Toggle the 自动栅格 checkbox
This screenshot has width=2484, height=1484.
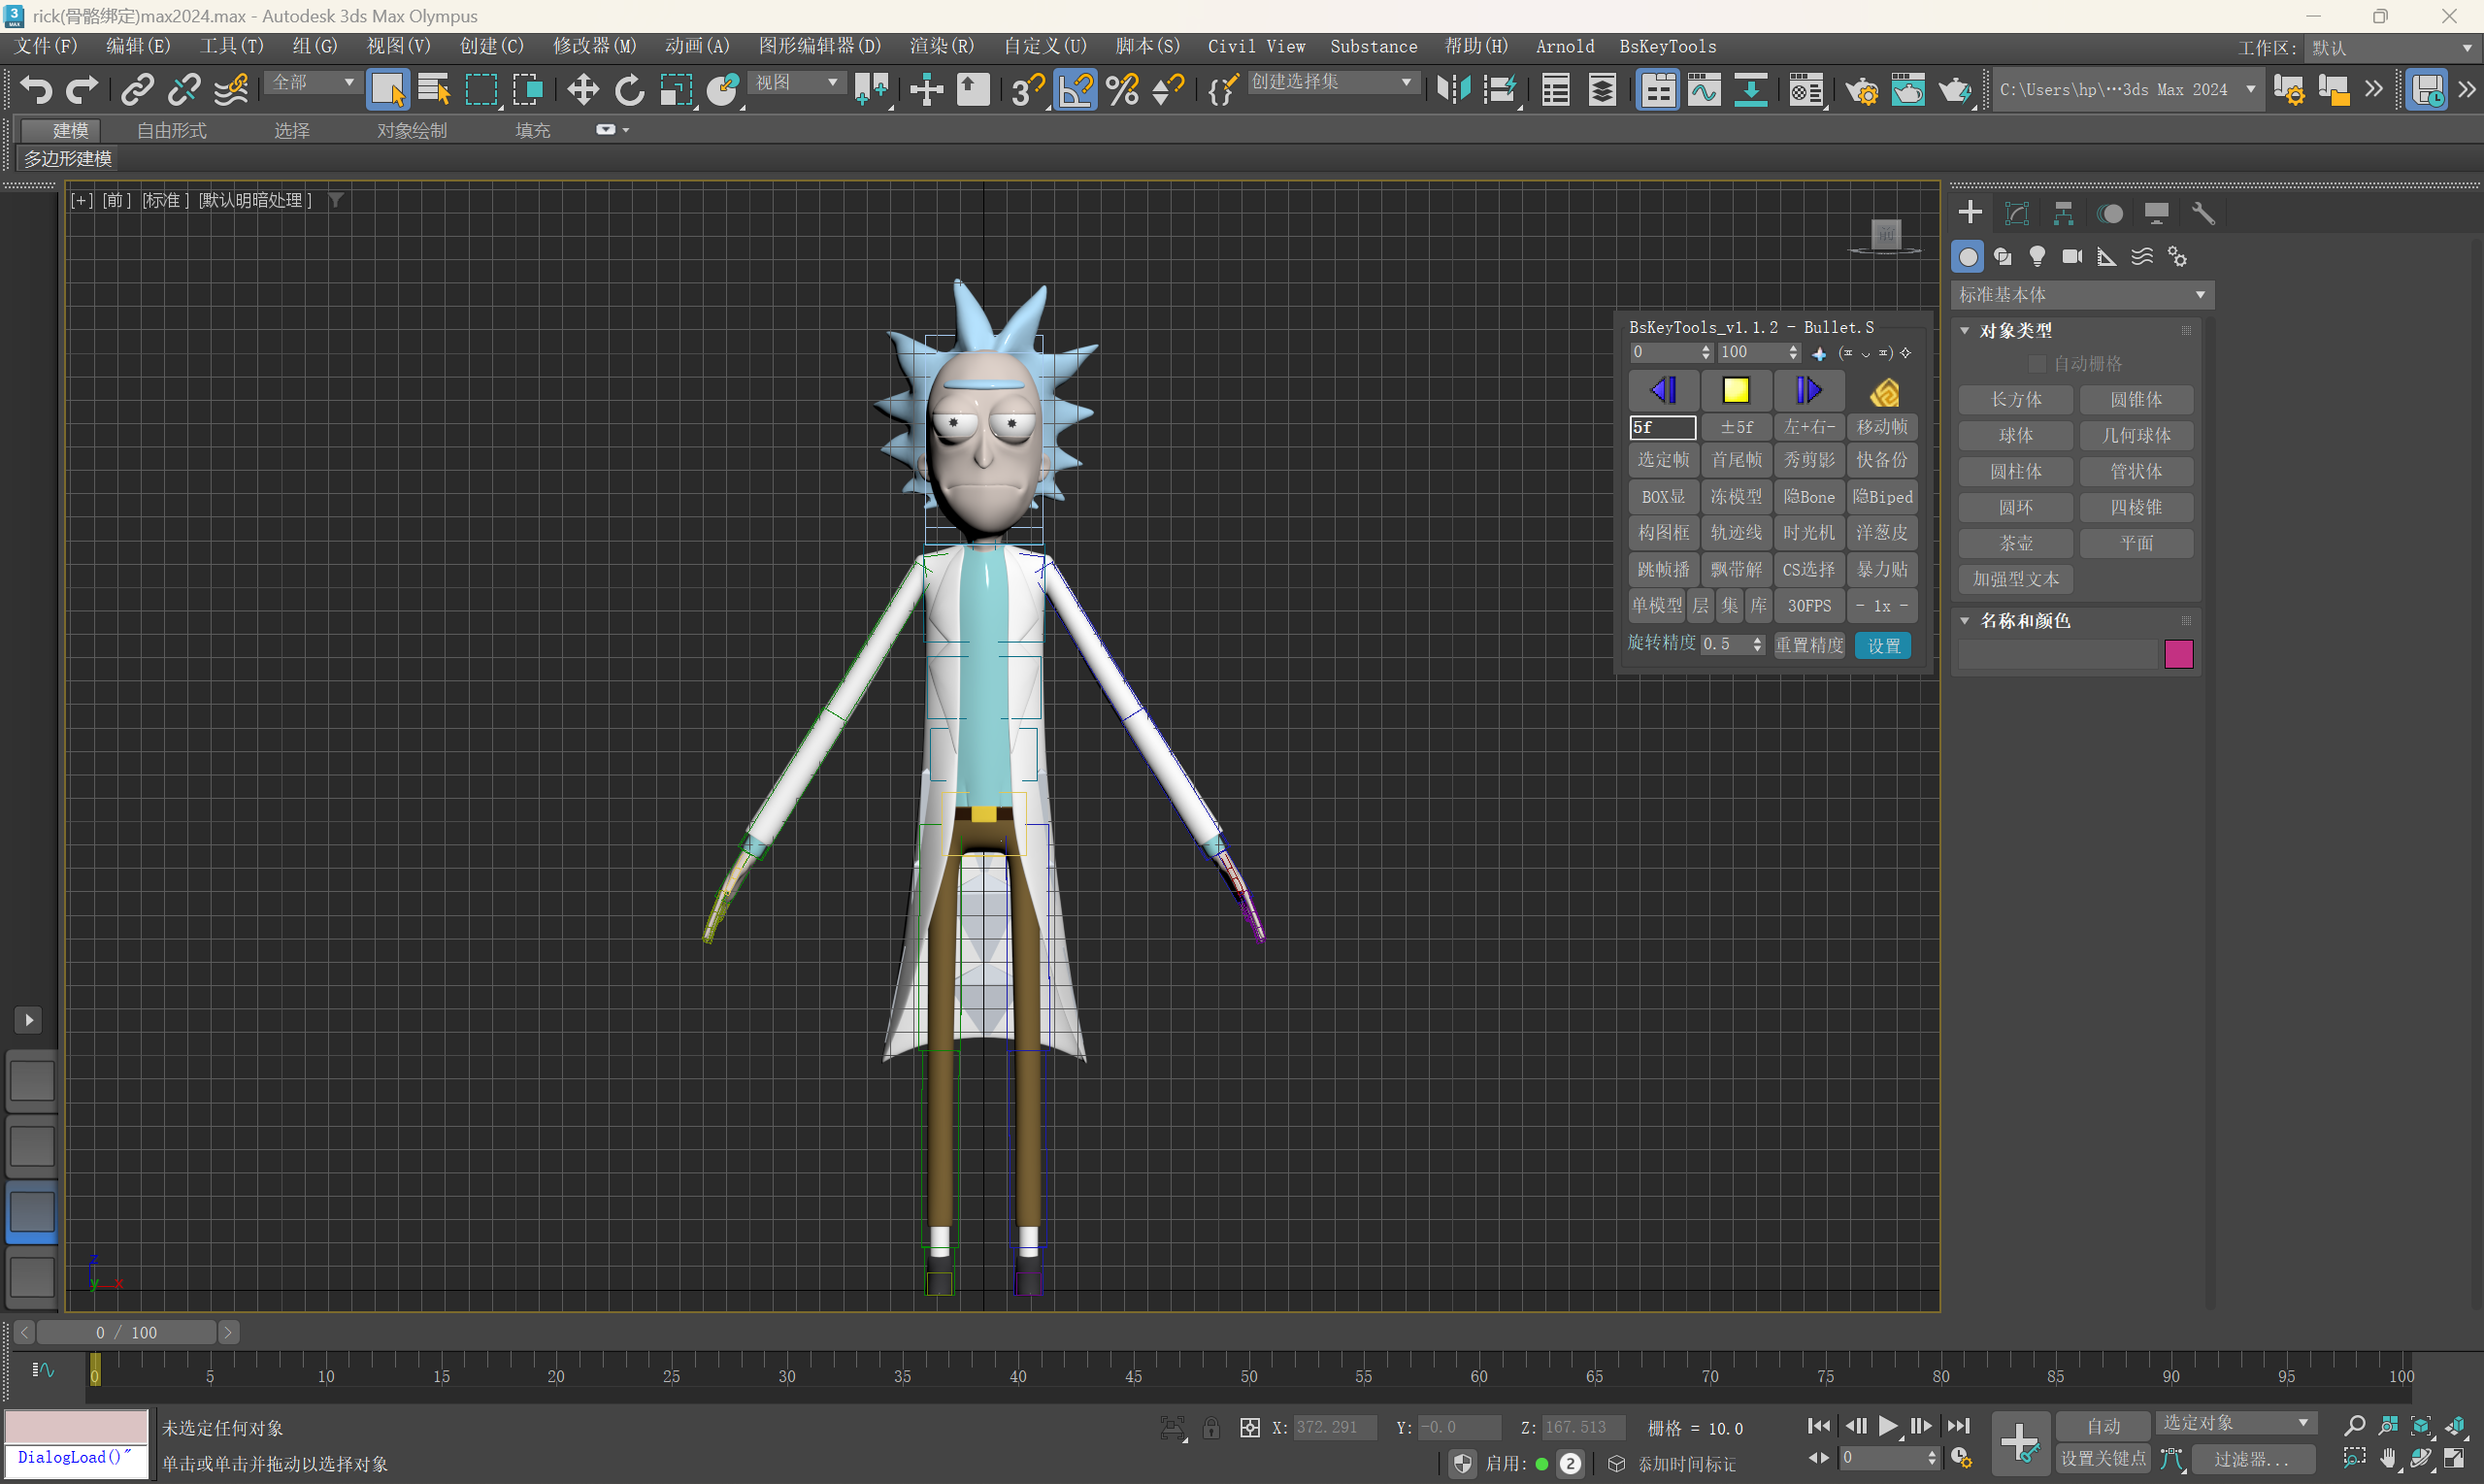(x=2037, y=364)
